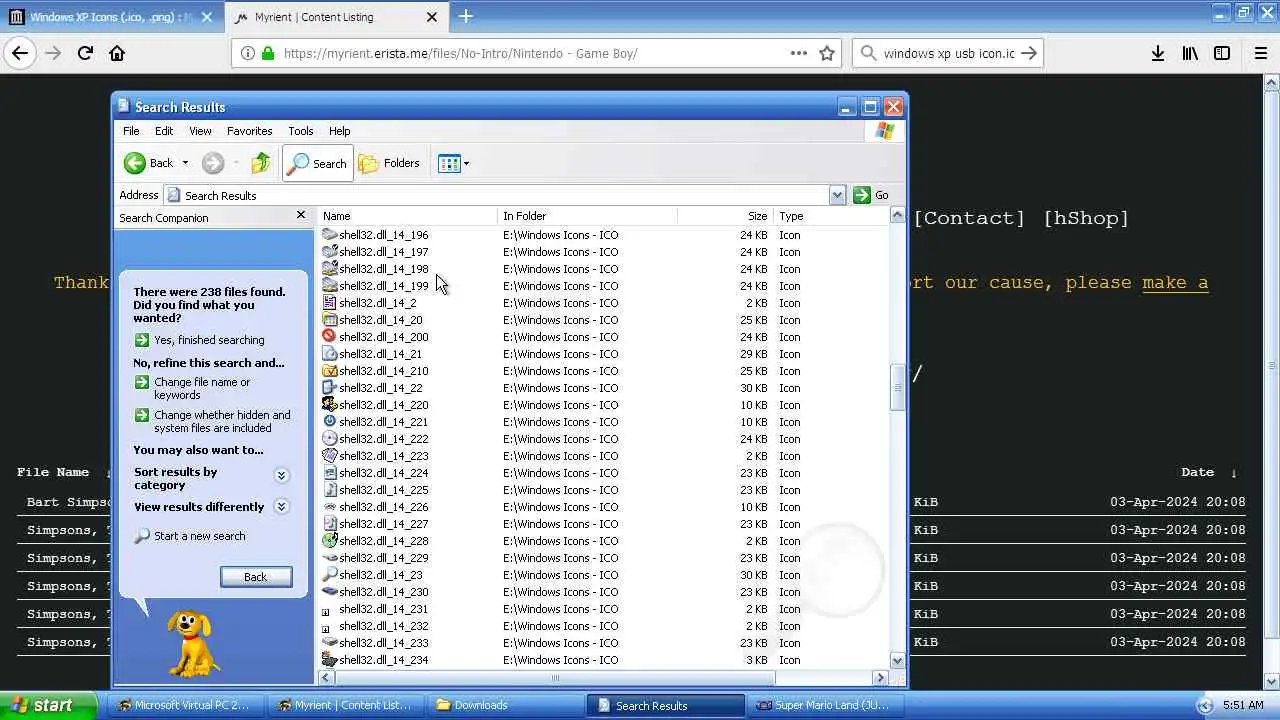The image size is (1280, 720).
Task: Select file name shell32.dll_14_227
Action: point(383,524)
